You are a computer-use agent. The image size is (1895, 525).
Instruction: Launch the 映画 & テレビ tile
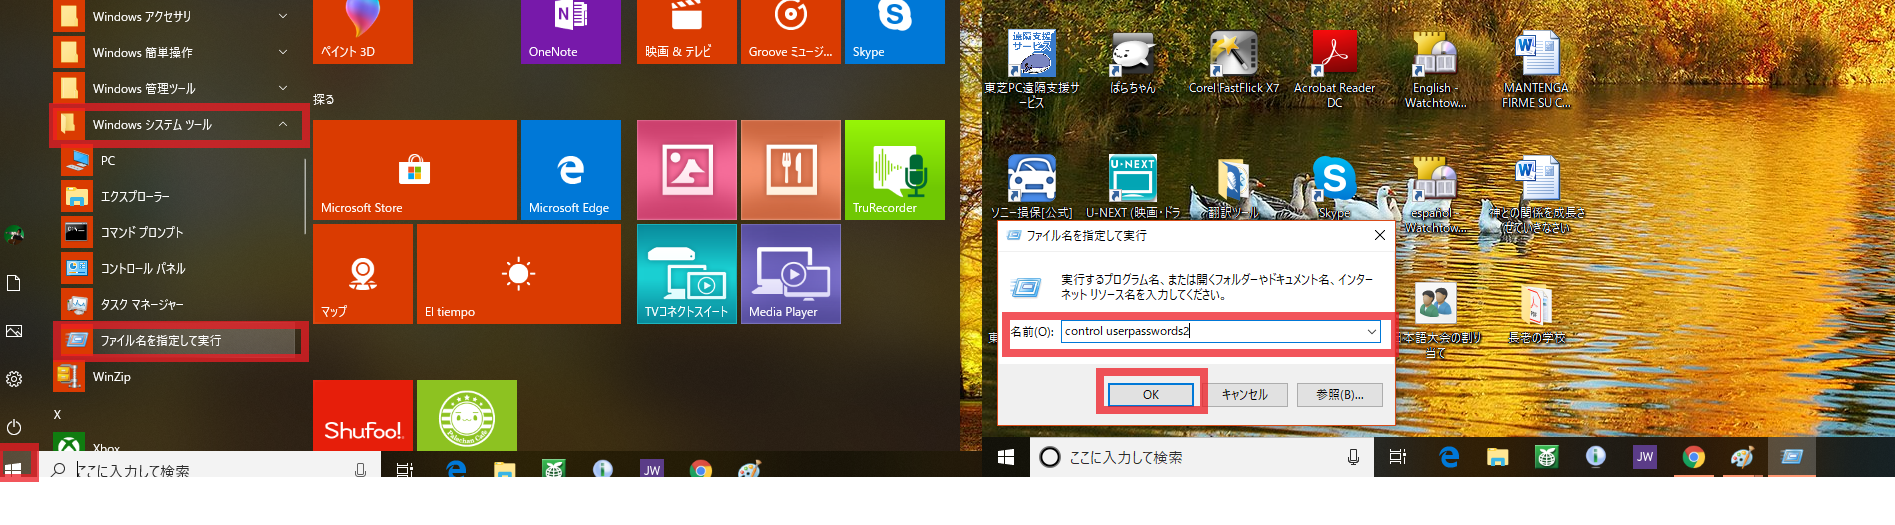(687, 32)
